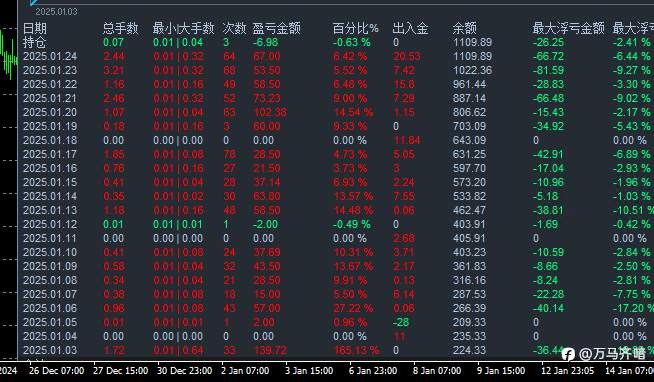The height and width of the screenshot is (382, 654).
Task: Select the date 2025.01.19
Action: coord(50,126)
